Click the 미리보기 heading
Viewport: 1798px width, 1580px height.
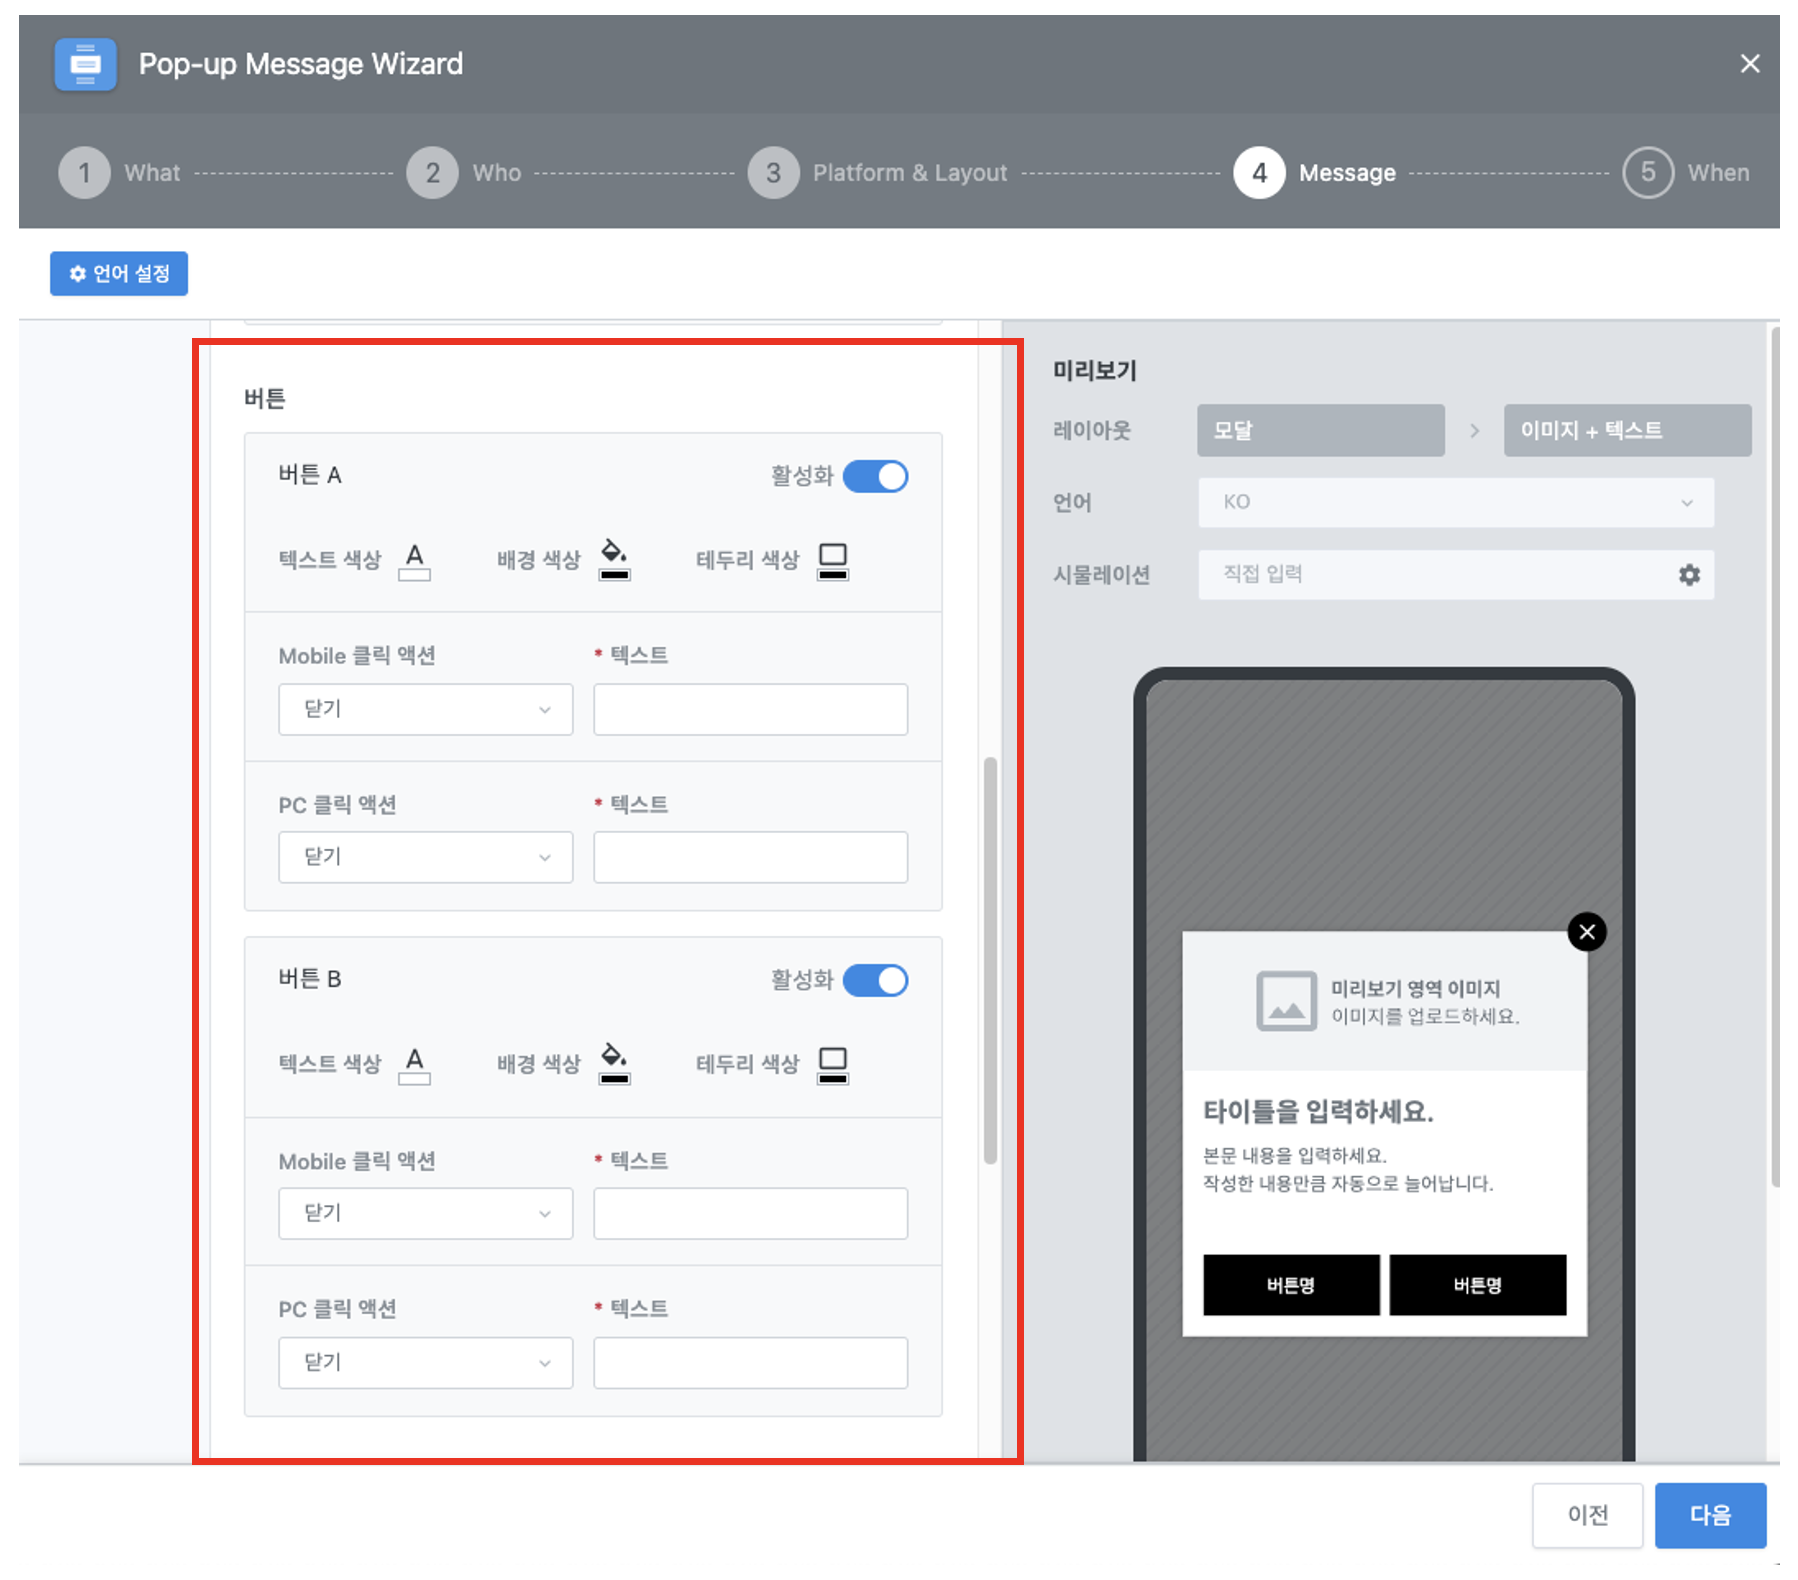1095,371
